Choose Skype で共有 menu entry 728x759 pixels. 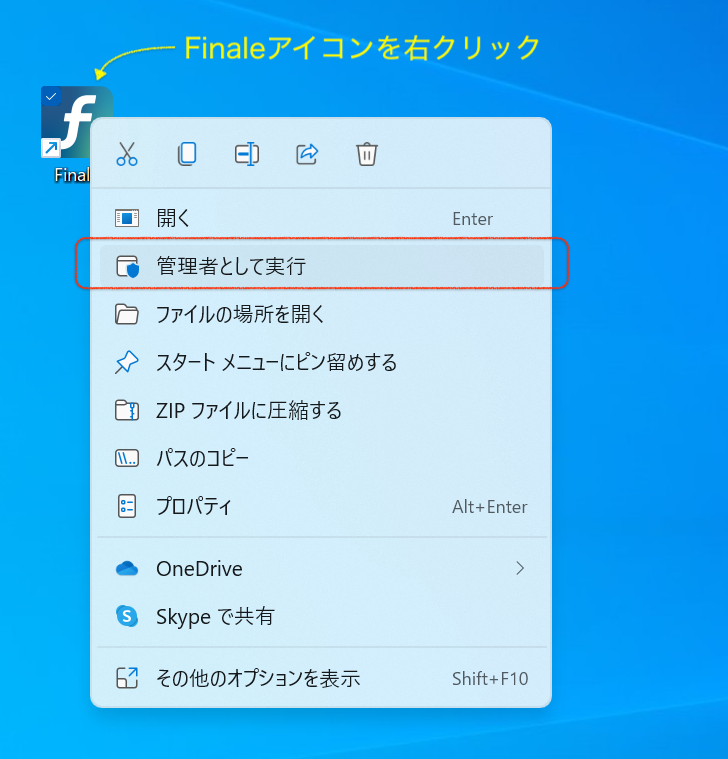pos(321,617)
